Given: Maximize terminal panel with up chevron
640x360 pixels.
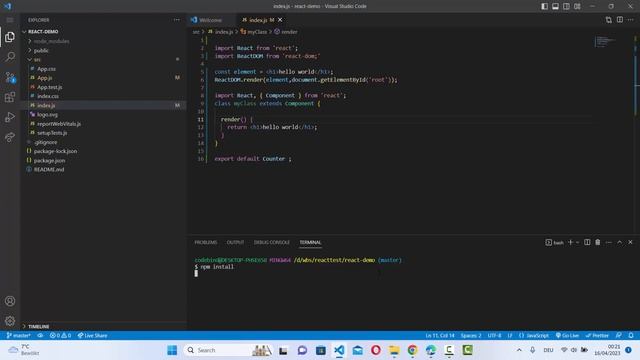Looking at the screenshot, I should [x=619, y=242].
